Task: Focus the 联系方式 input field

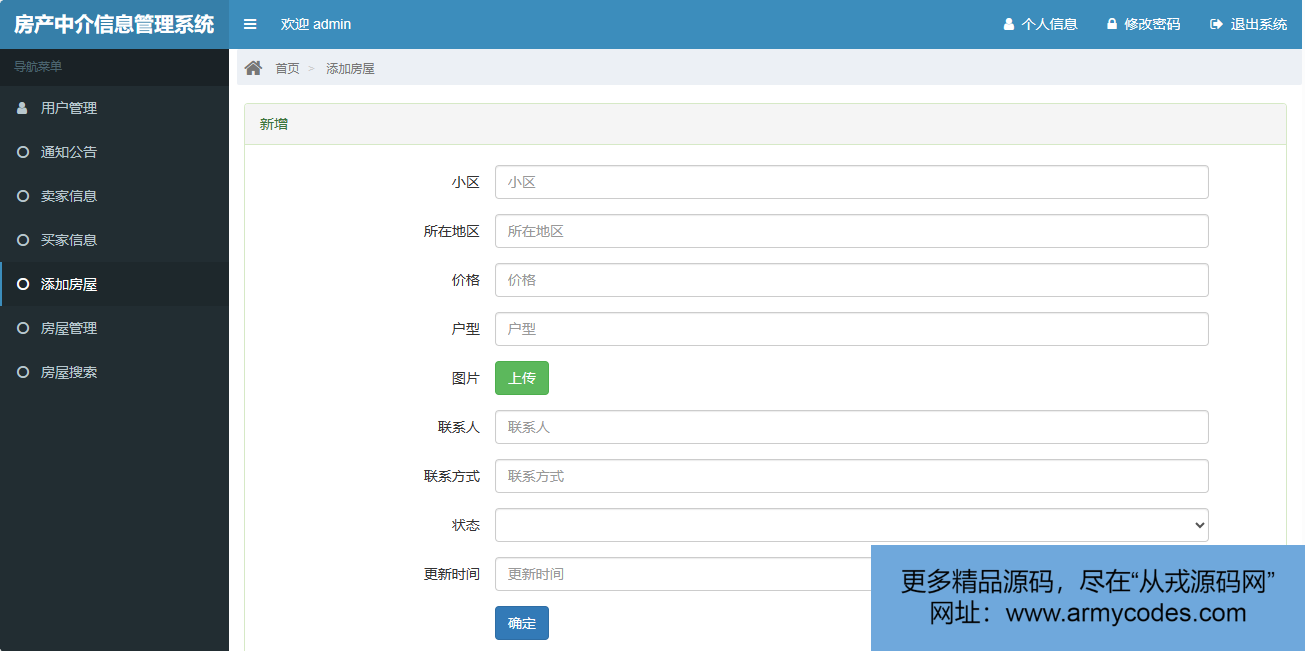Action: click(x=852, y=476)
